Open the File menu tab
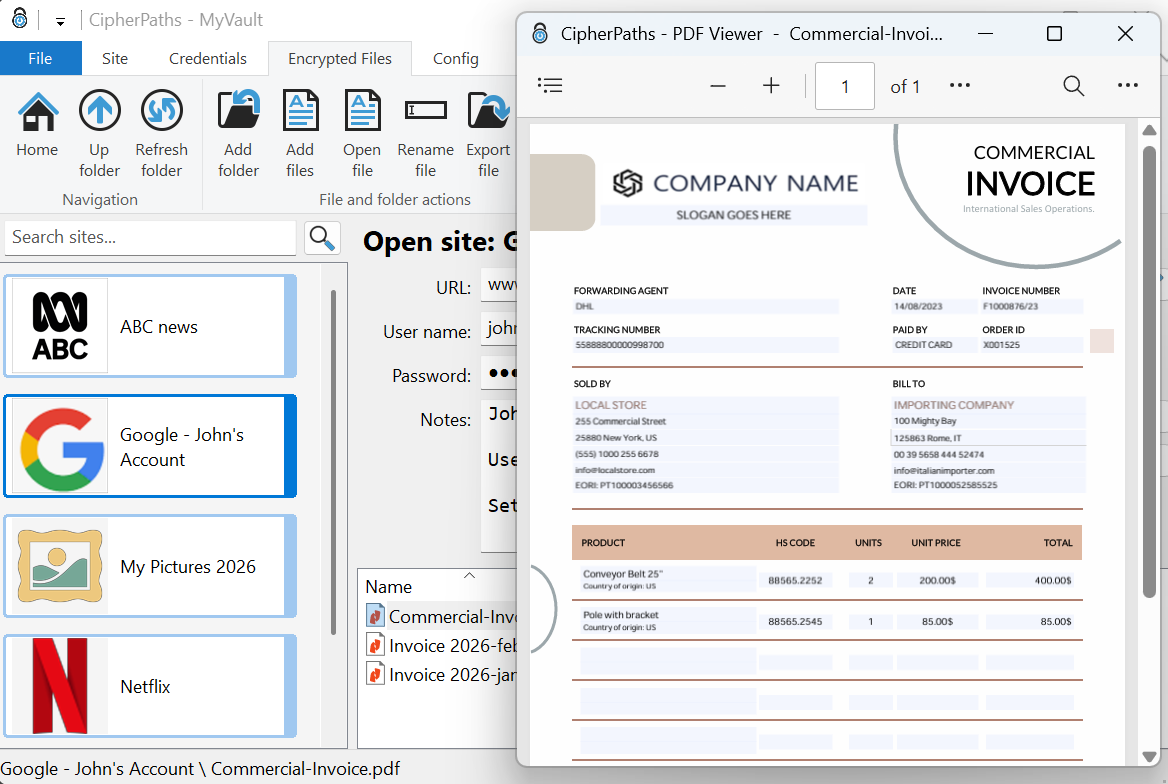This screenshot has width=1168, height=784. pos(40,58)
